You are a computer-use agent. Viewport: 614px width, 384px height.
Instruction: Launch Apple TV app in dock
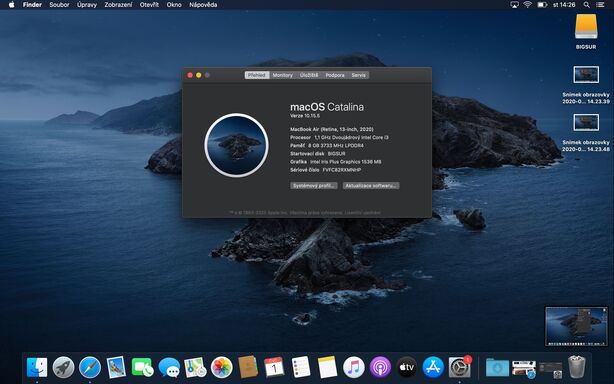[x=406, y=368]
